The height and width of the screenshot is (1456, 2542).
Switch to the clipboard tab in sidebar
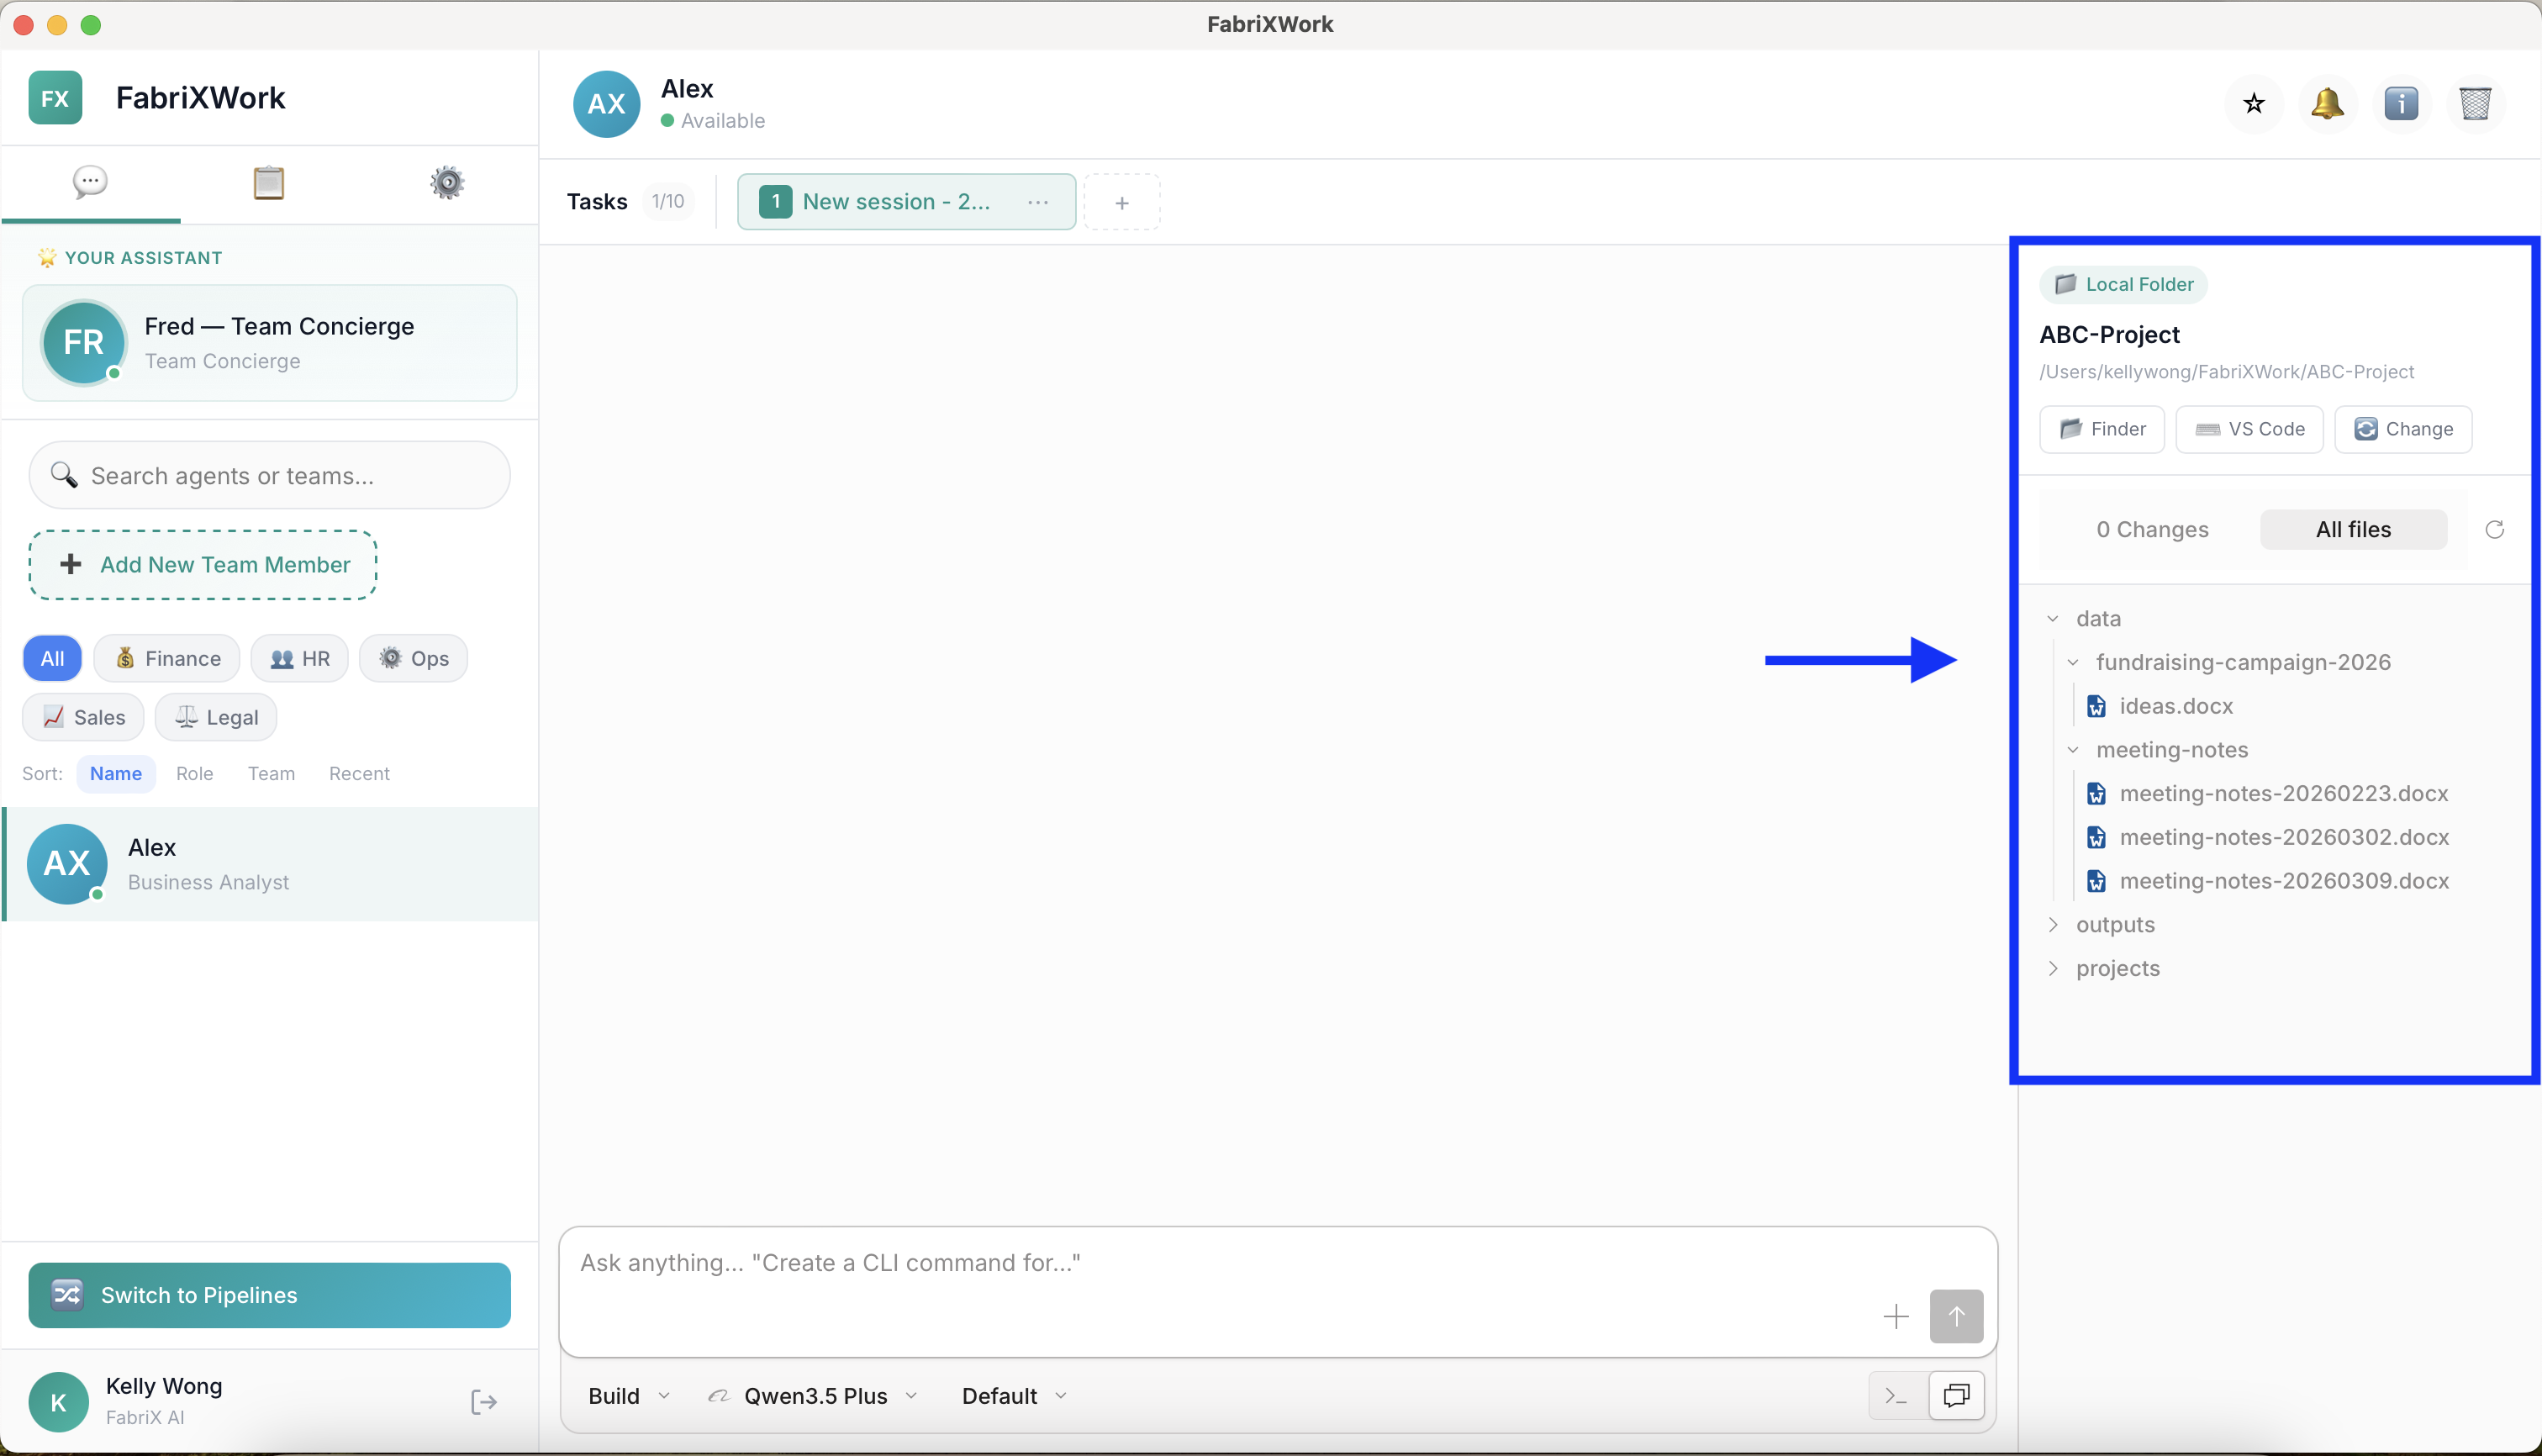268,183
